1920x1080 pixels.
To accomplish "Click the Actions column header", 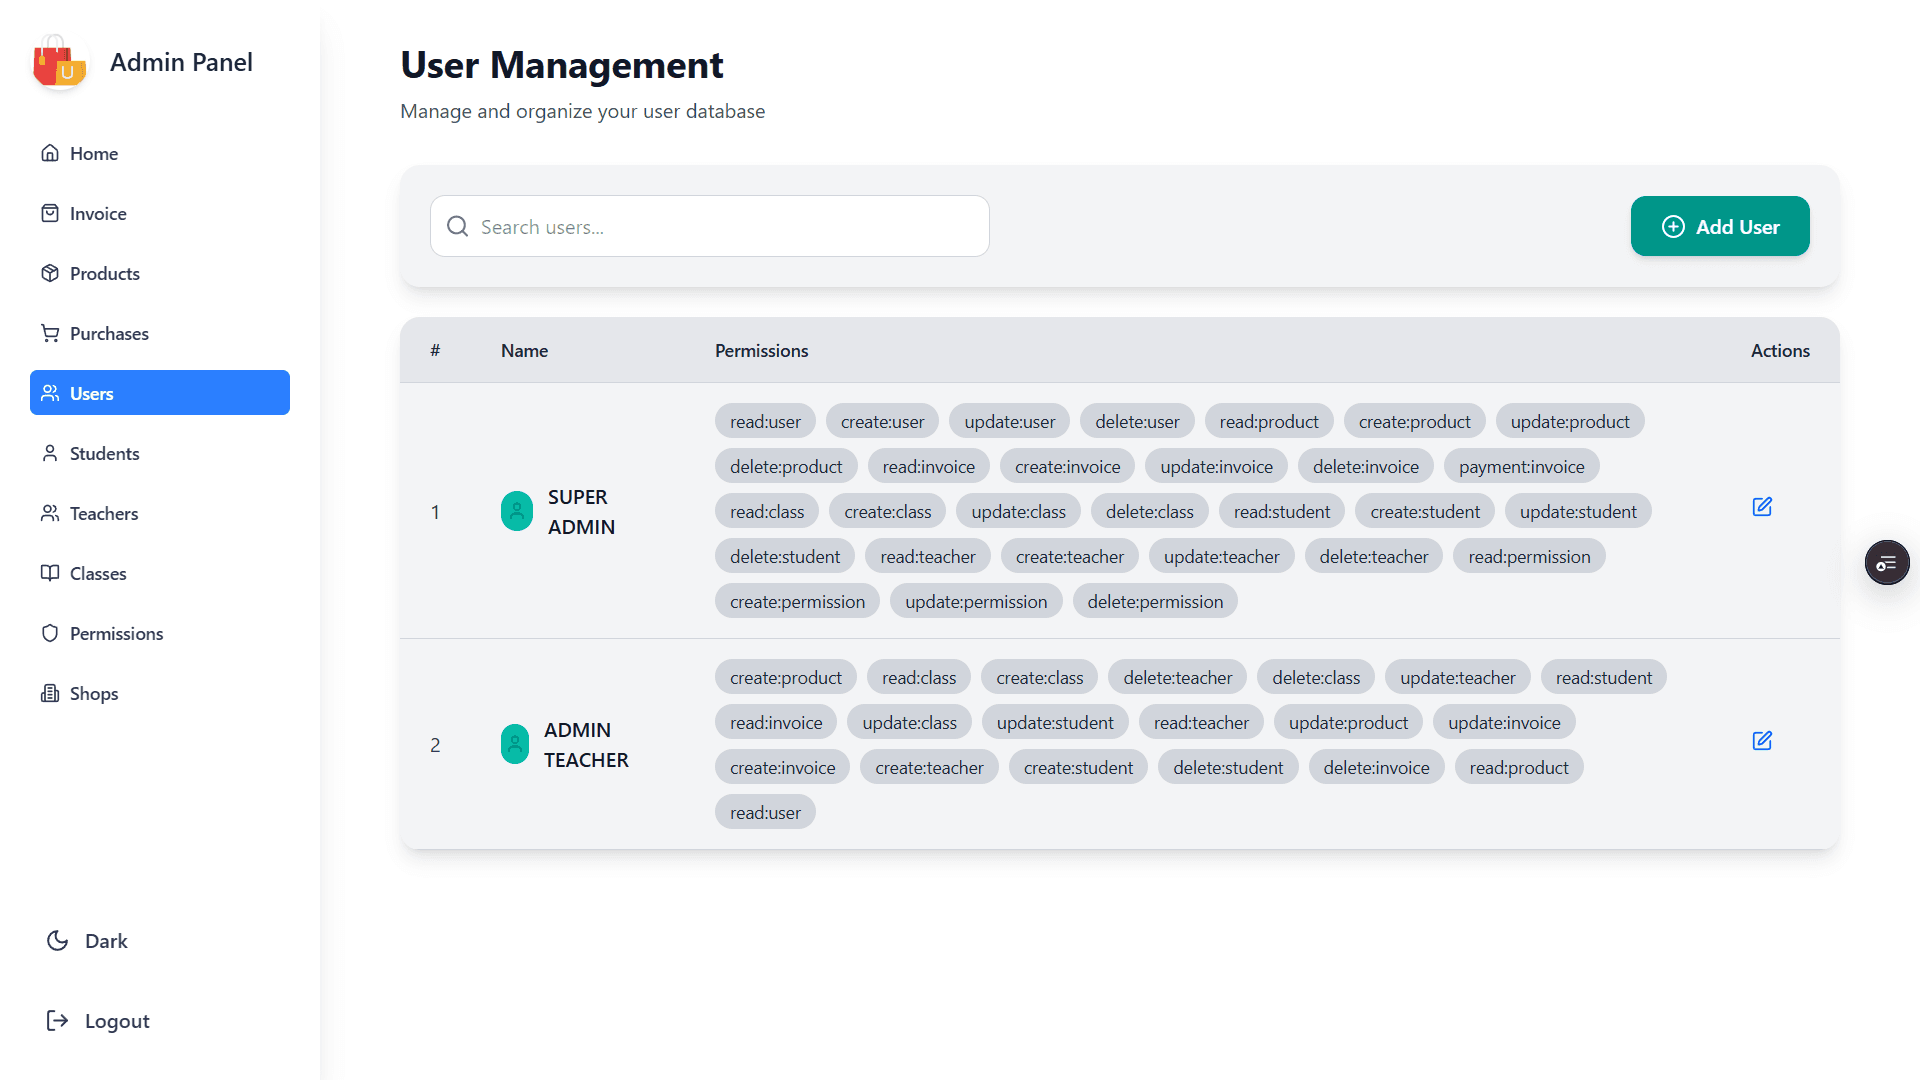I will coord(1780,350).
